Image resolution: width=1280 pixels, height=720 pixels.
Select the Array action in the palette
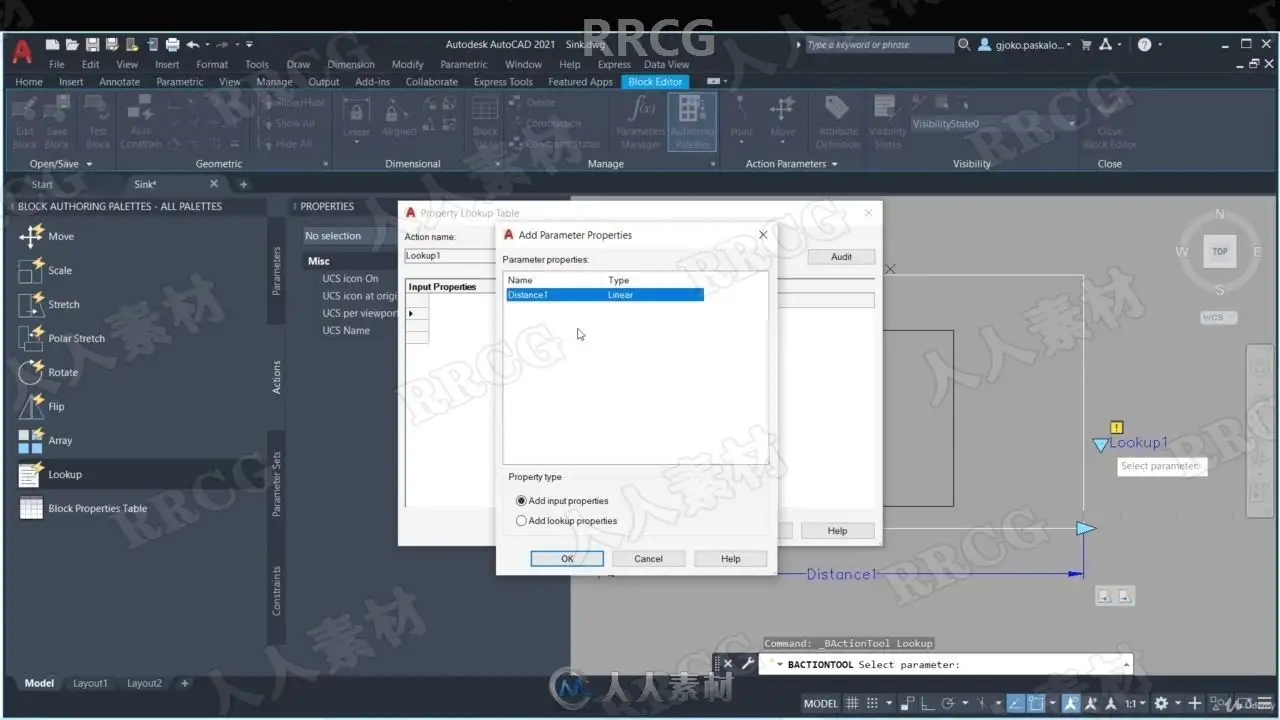[x=45, y=441]
